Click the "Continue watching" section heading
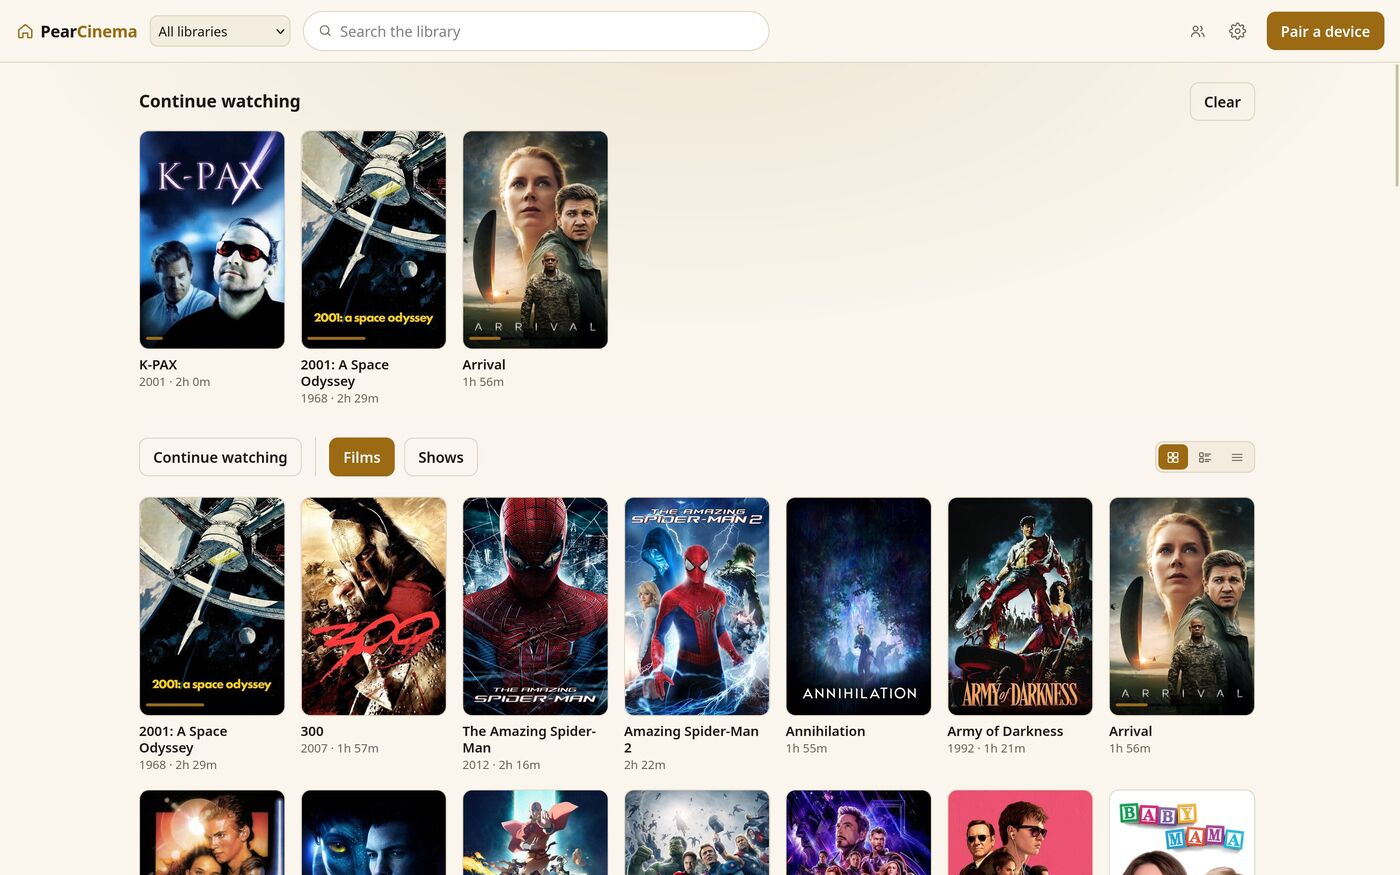Screen dimensions: 1400x875 [x=219, y=101]
